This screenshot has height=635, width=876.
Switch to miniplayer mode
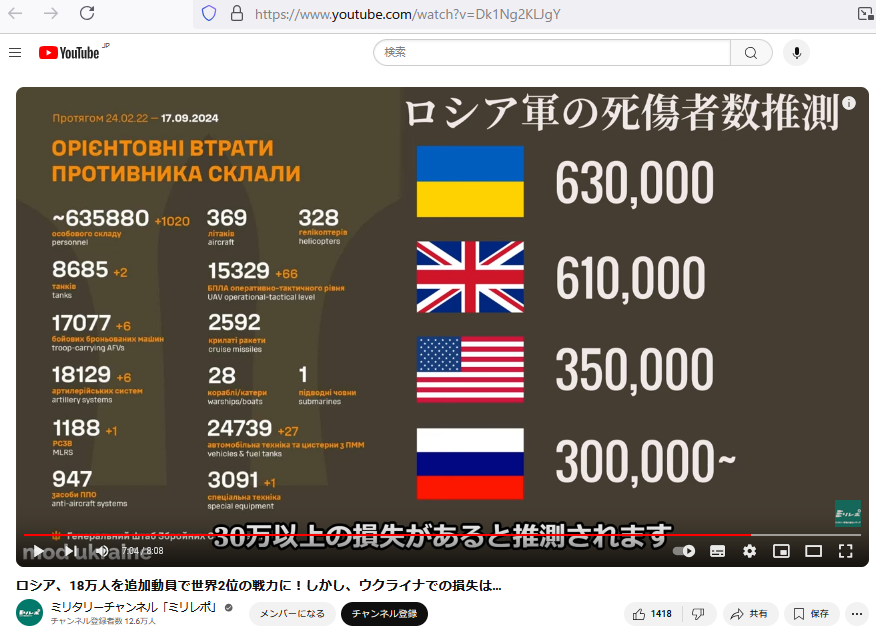coord(781,551)
